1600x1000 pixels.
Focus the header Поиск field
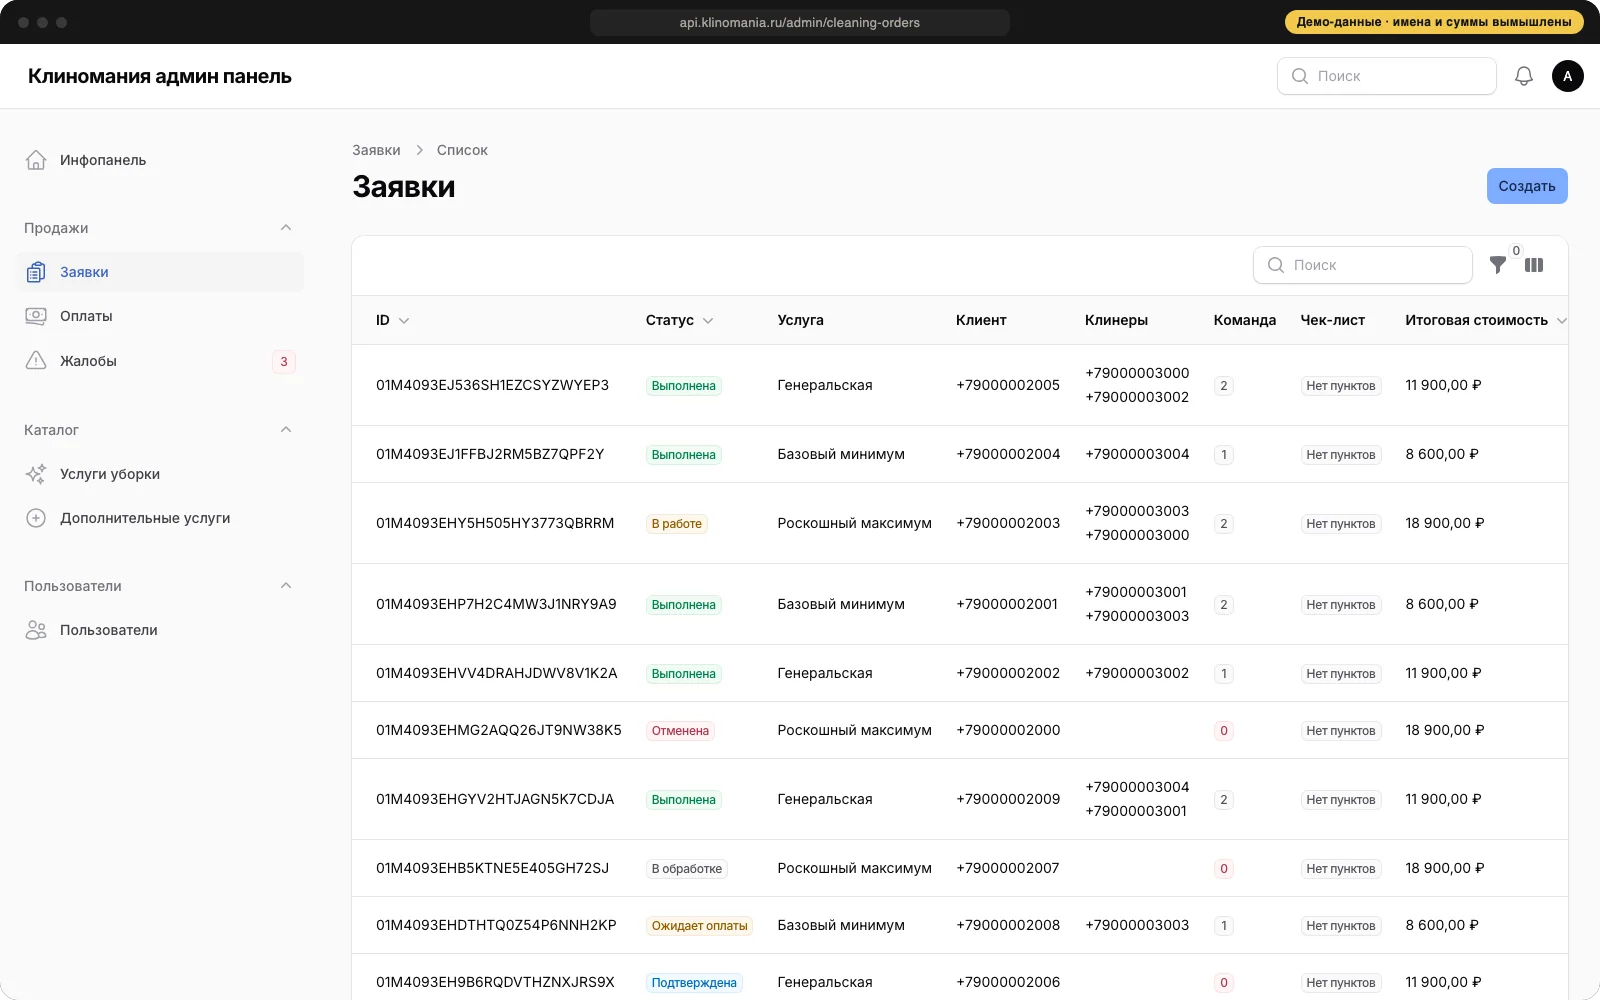tap(1387, 76)
